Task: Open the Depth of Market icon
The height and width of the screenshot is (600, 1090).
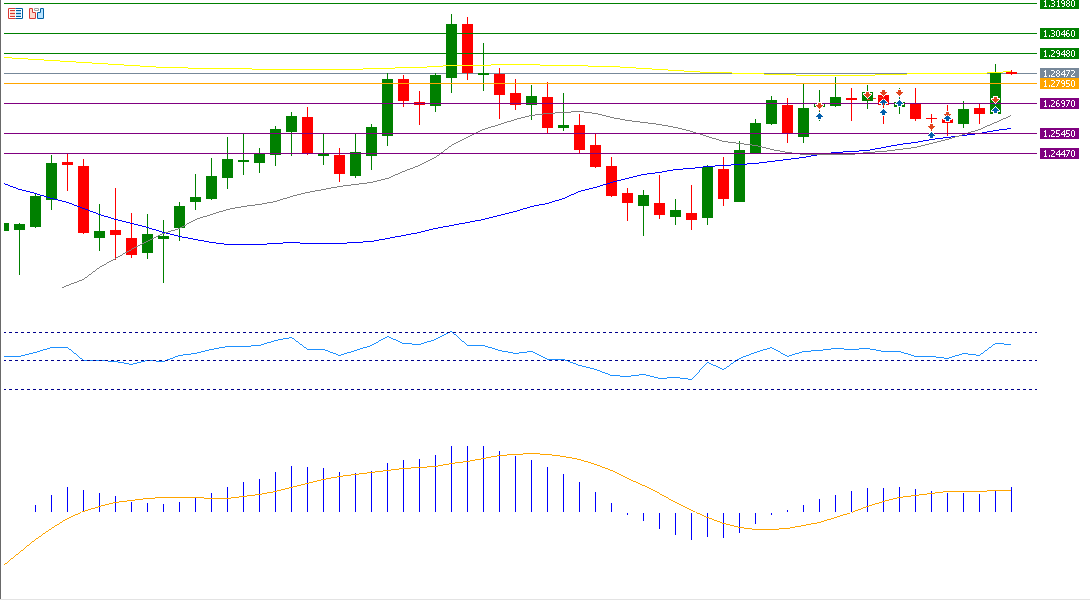Action: click(x=37, y=14)
